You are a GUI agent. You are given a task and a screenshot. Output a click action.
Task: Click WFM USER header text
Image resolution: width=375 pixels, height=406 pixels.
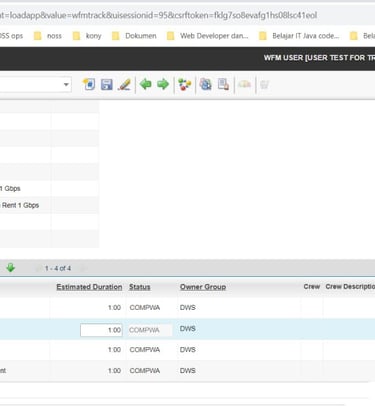[319, 58]
